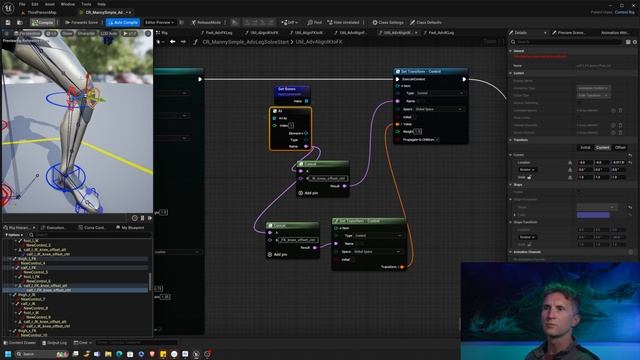
Task: Switch to the Rig graph tab
Action: 163,33
